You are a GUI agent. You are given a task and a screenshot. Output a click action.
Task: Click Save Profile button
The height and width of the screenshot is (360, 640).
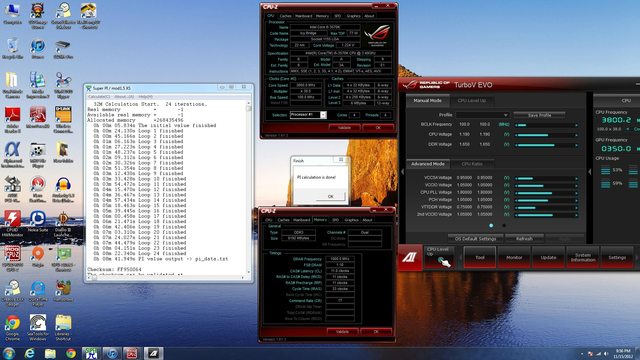pos(539,115)
